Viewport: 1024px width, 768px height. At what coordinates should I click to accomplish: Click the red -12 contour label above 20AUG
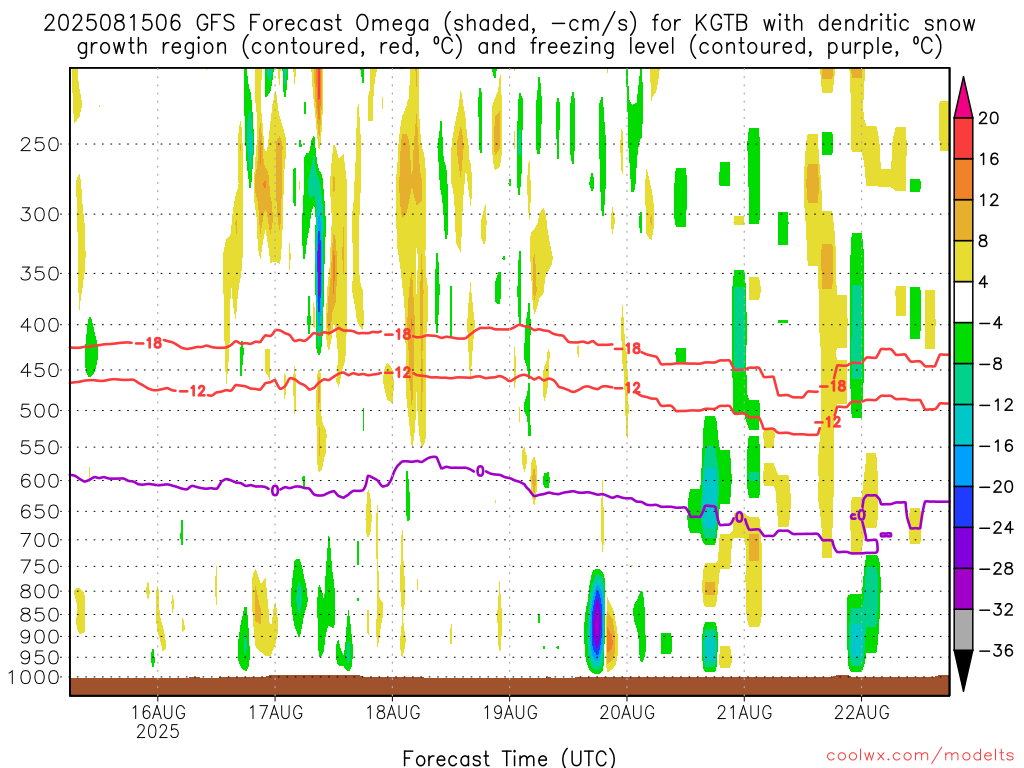628,388
